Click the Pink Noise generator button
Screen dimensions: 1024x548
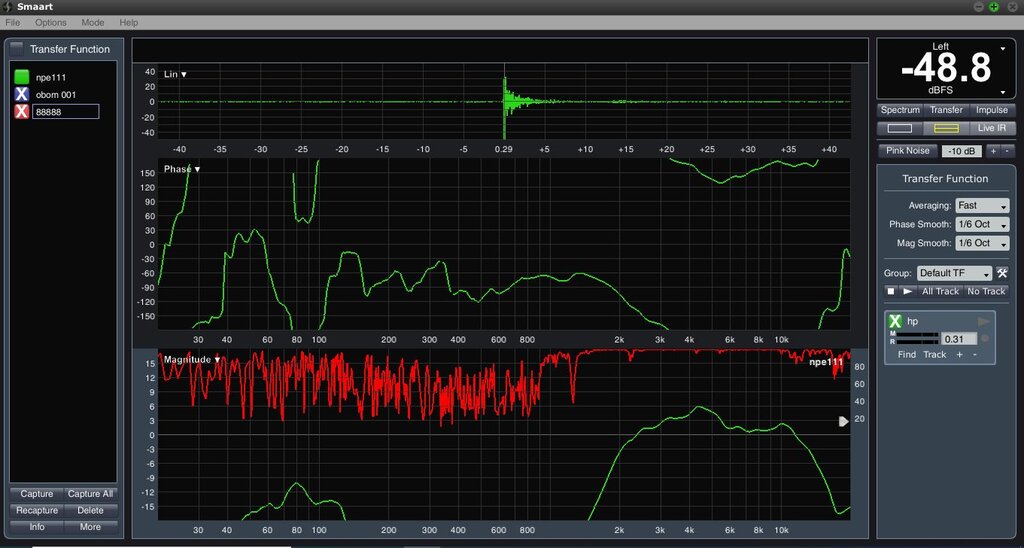click(x=908, y=151)
